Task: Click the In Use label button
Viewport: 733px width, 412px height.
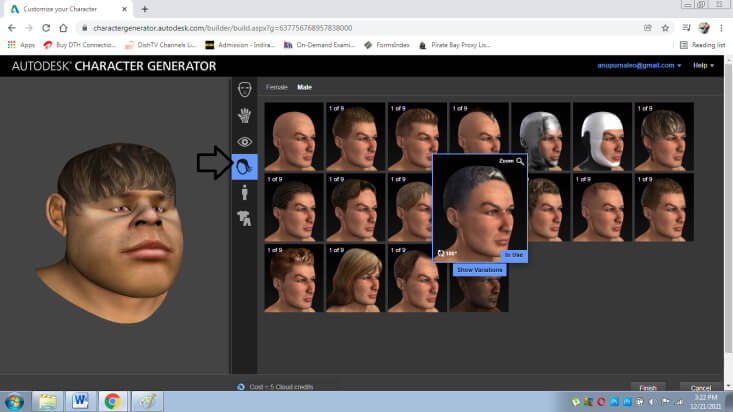Action: click(514, 255)
